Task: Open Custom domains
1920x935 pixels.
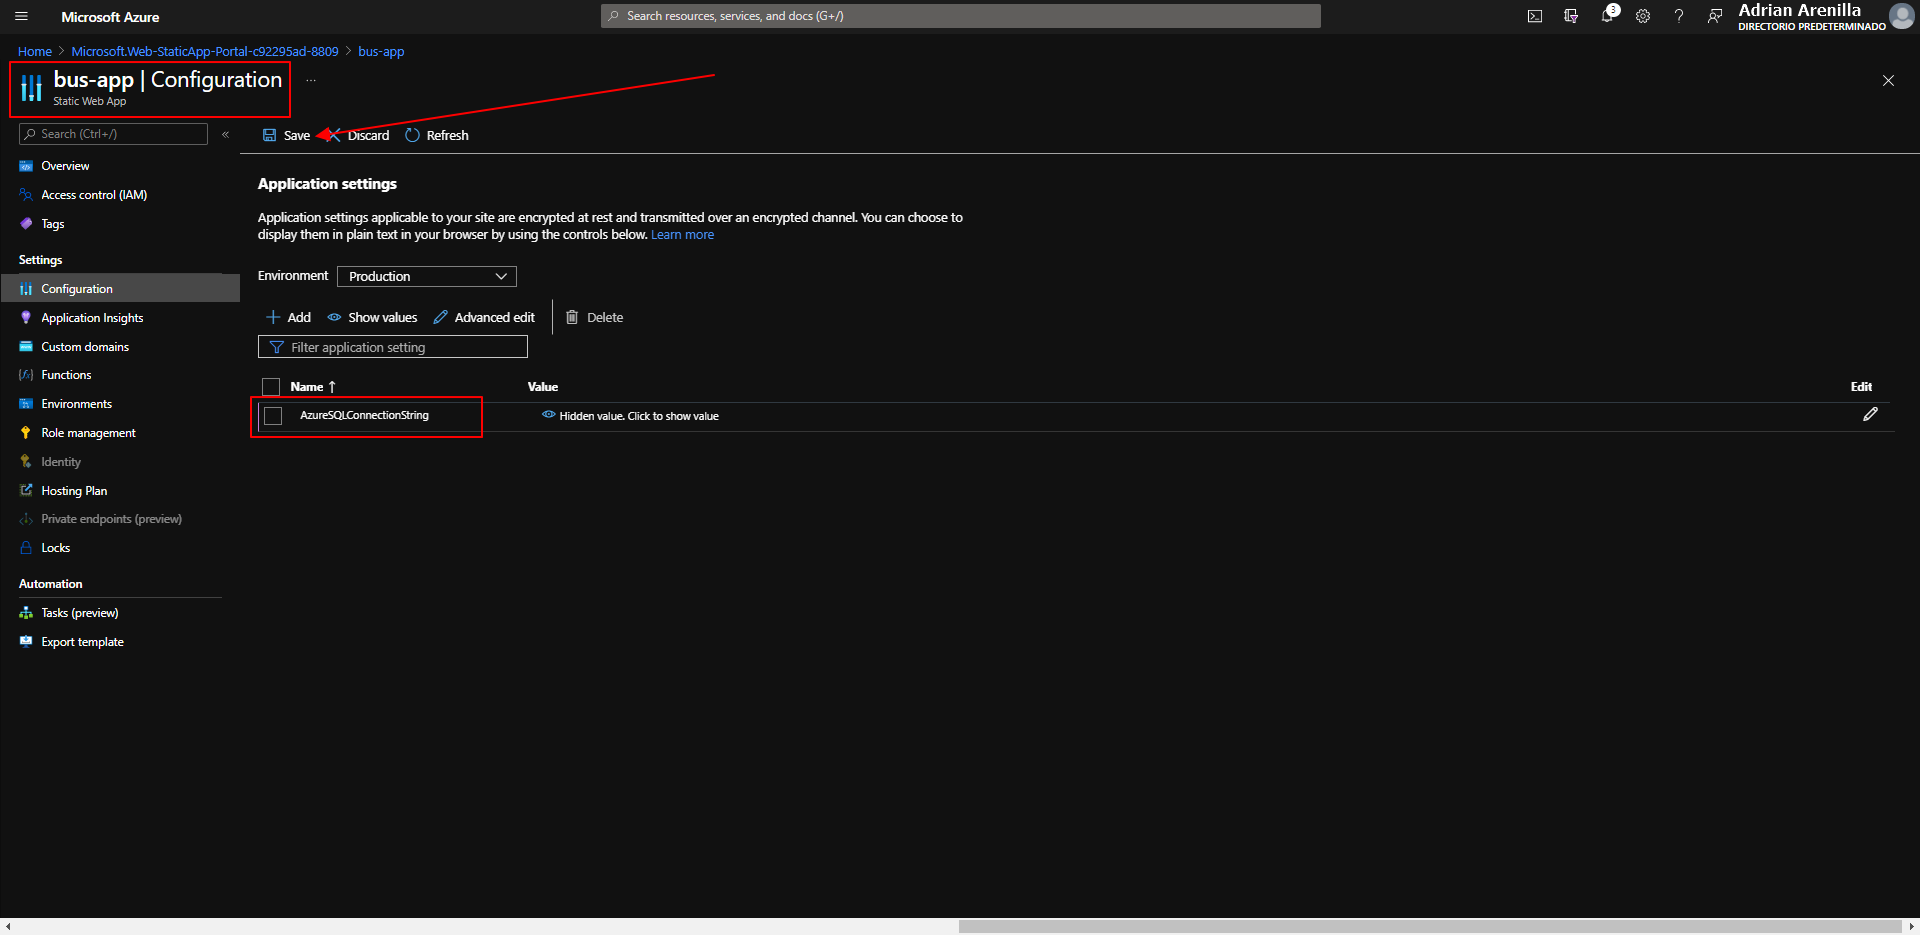Action: 85,347
